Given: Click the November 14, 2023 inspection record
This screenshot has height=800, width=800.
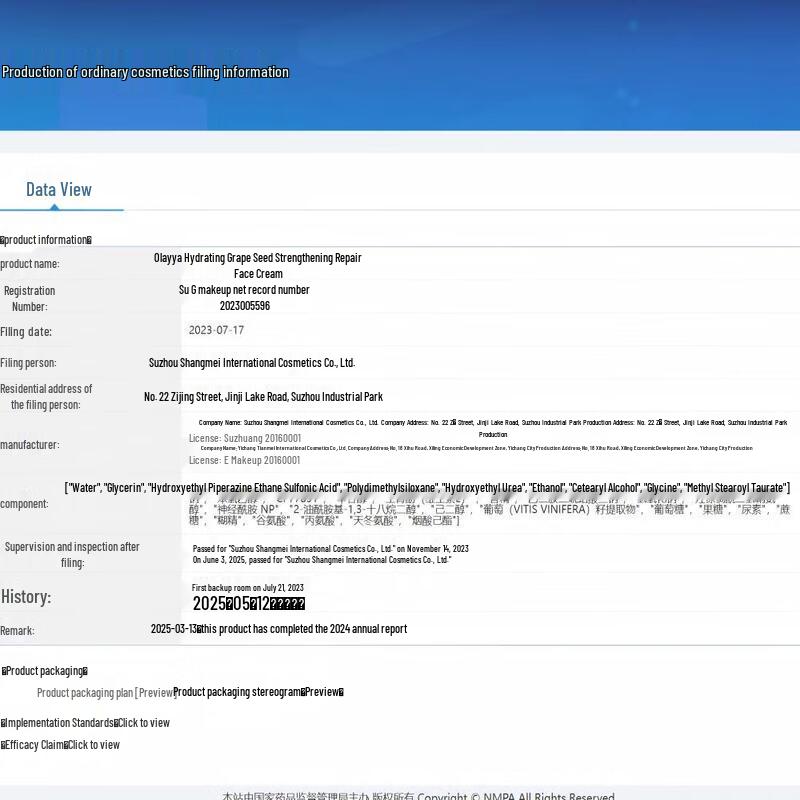Looking at the screenshot, I should pyautogui.click(x=330, y=548).
